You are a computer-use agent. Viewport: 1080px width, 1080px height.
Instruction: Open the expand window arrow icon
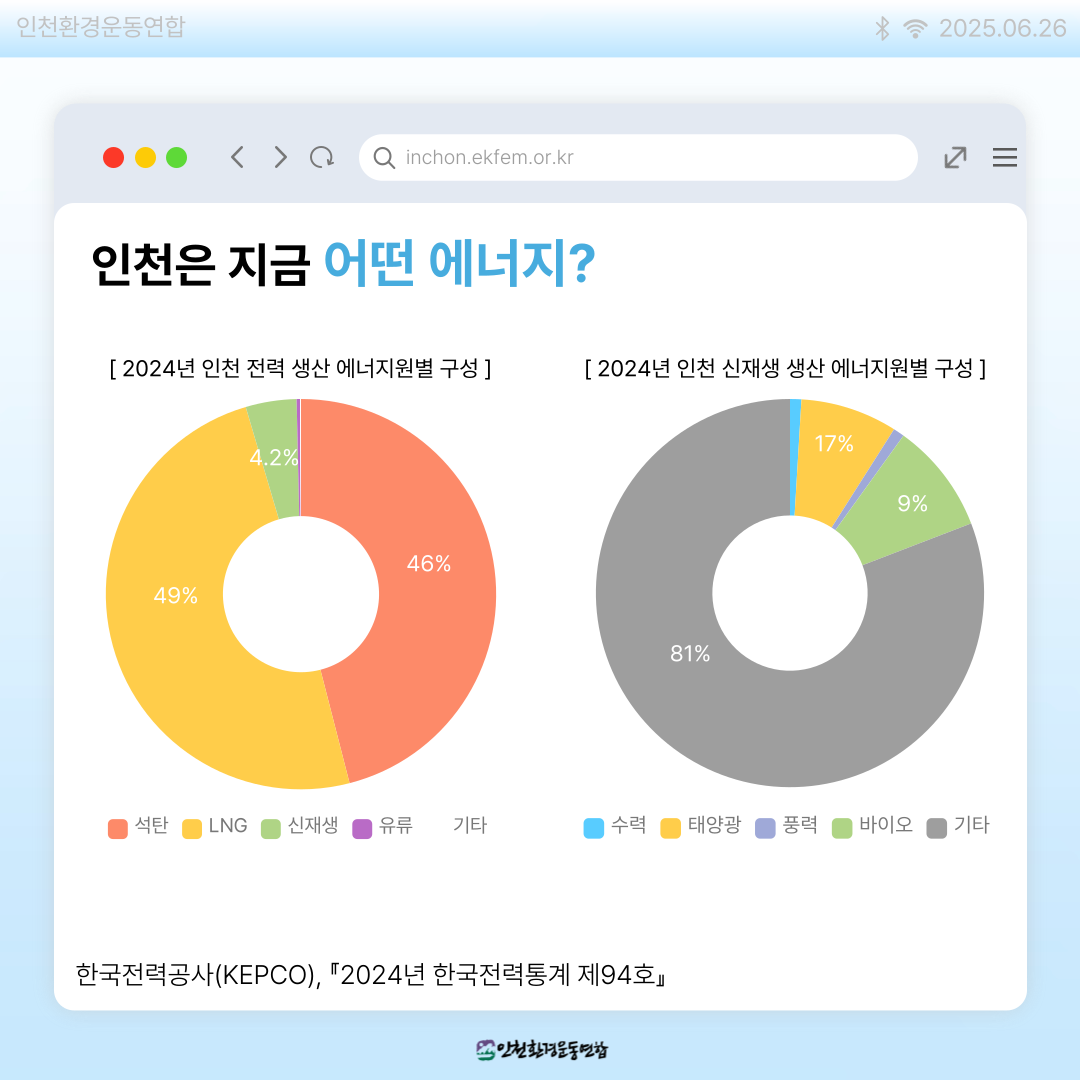955,157
